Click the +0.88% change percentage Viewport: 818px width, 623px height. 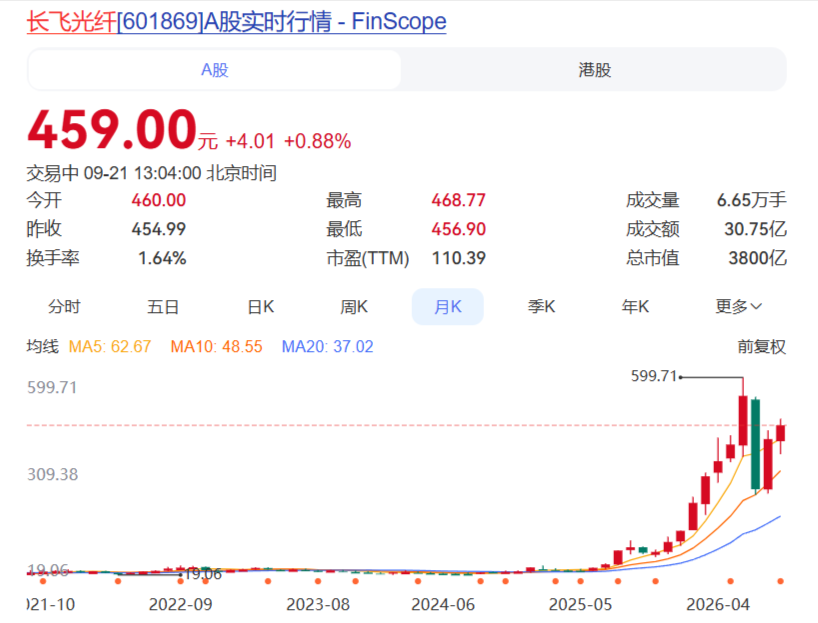pyautogui.click(x=317, y=141)
